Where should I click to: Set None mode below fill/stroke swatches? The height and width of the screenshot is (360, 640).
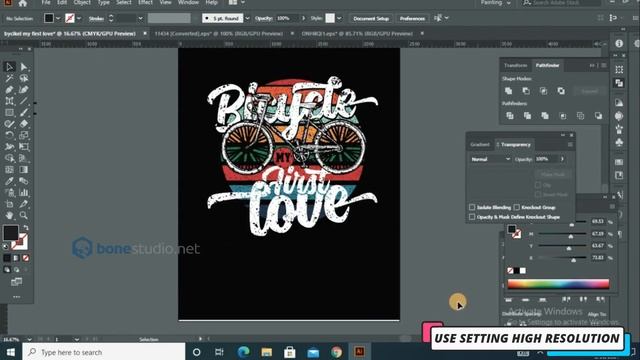pyautogui.click(x=26, y=258)
